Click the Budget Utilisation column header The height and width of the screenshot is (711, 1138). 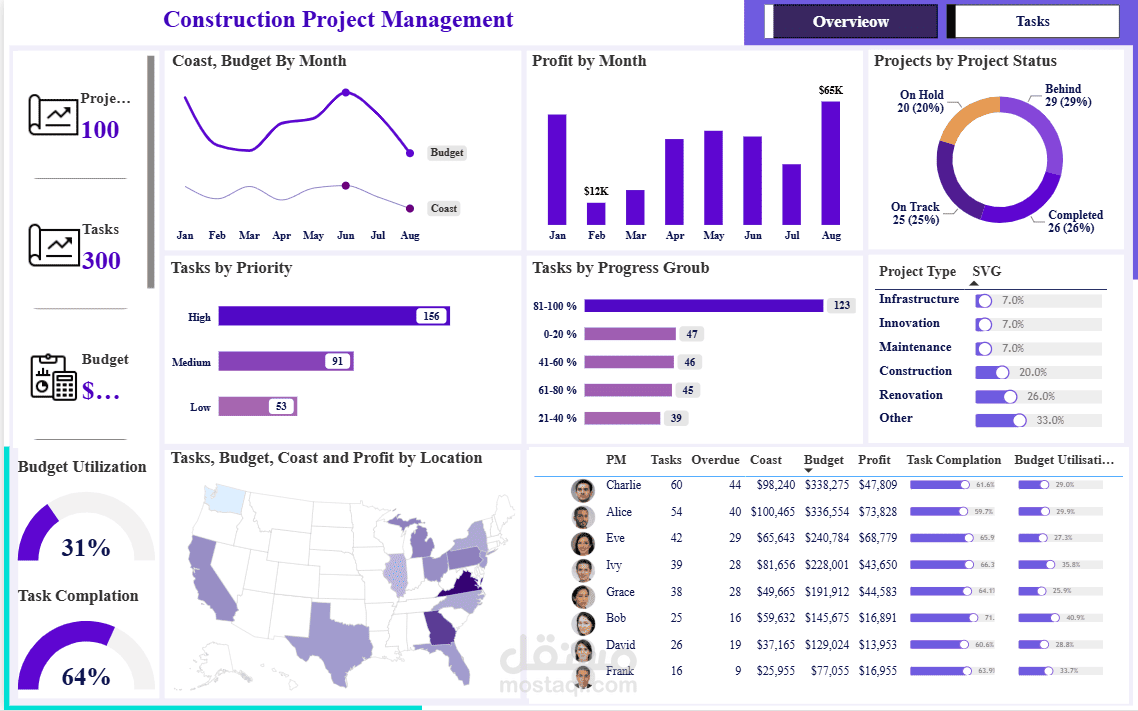(x=1063, y=460)
